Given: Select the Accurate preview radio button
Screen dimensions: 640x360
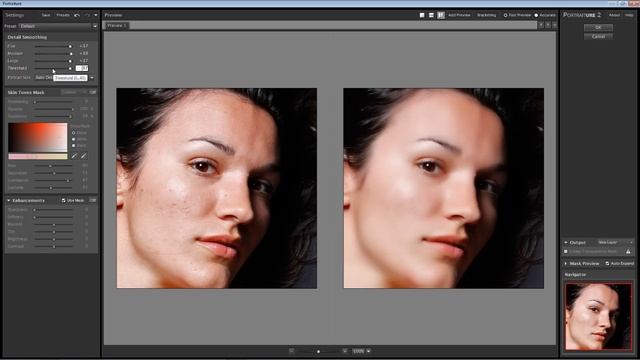Looking at the screenshot, I should [536, 15].
